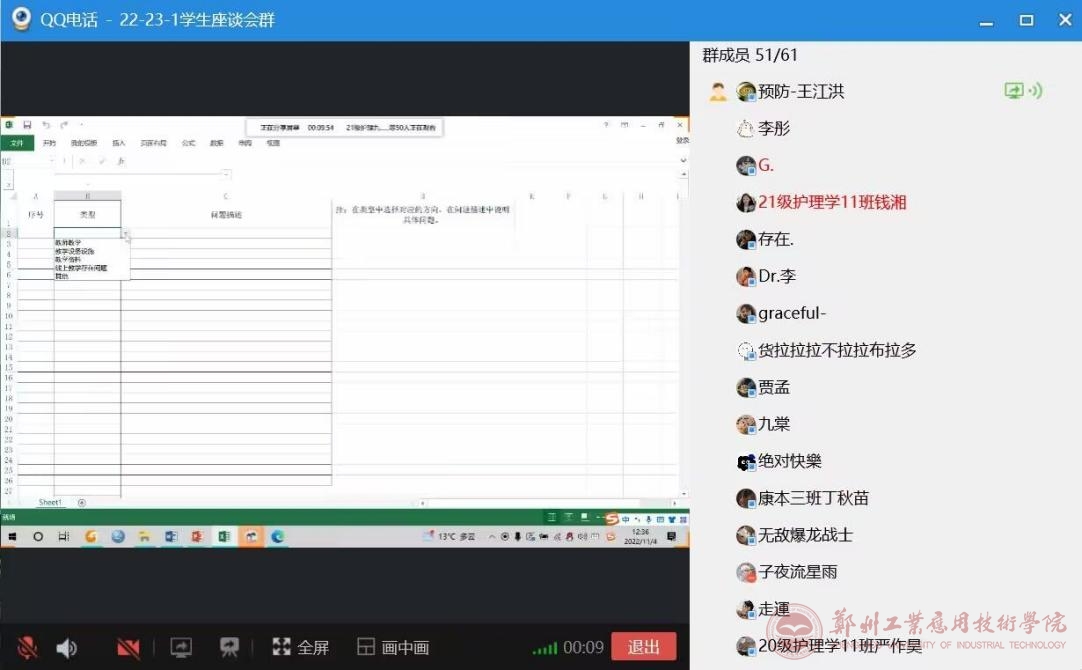
Task: Open the 文件 tab in shared Excel
Action: 16,143
